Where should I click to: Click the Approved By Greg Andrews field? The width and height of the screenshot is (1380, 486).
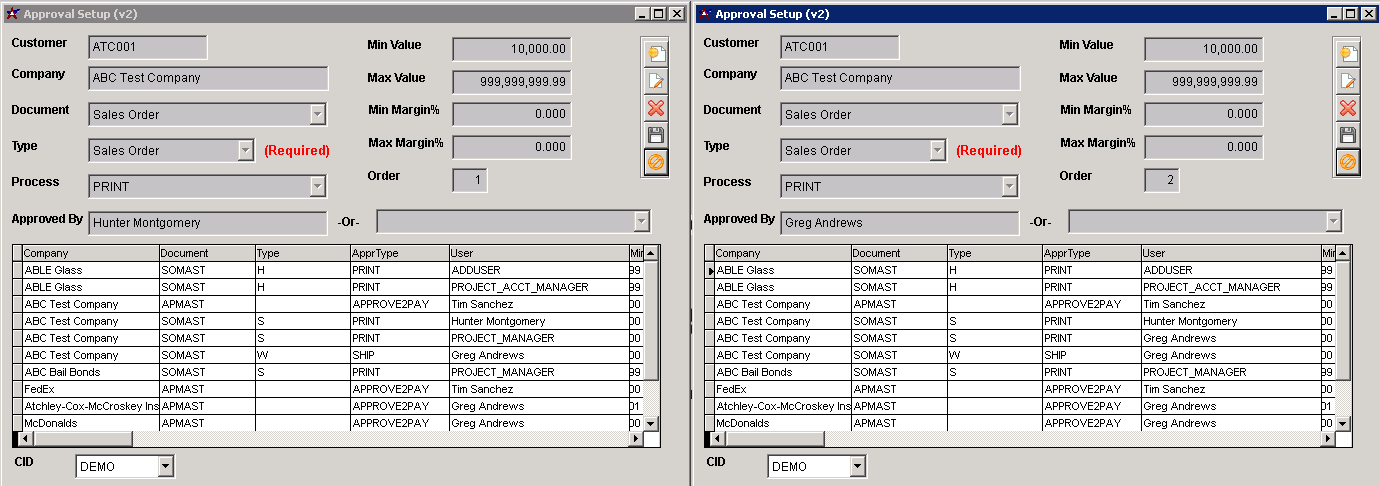coord(900,223)
